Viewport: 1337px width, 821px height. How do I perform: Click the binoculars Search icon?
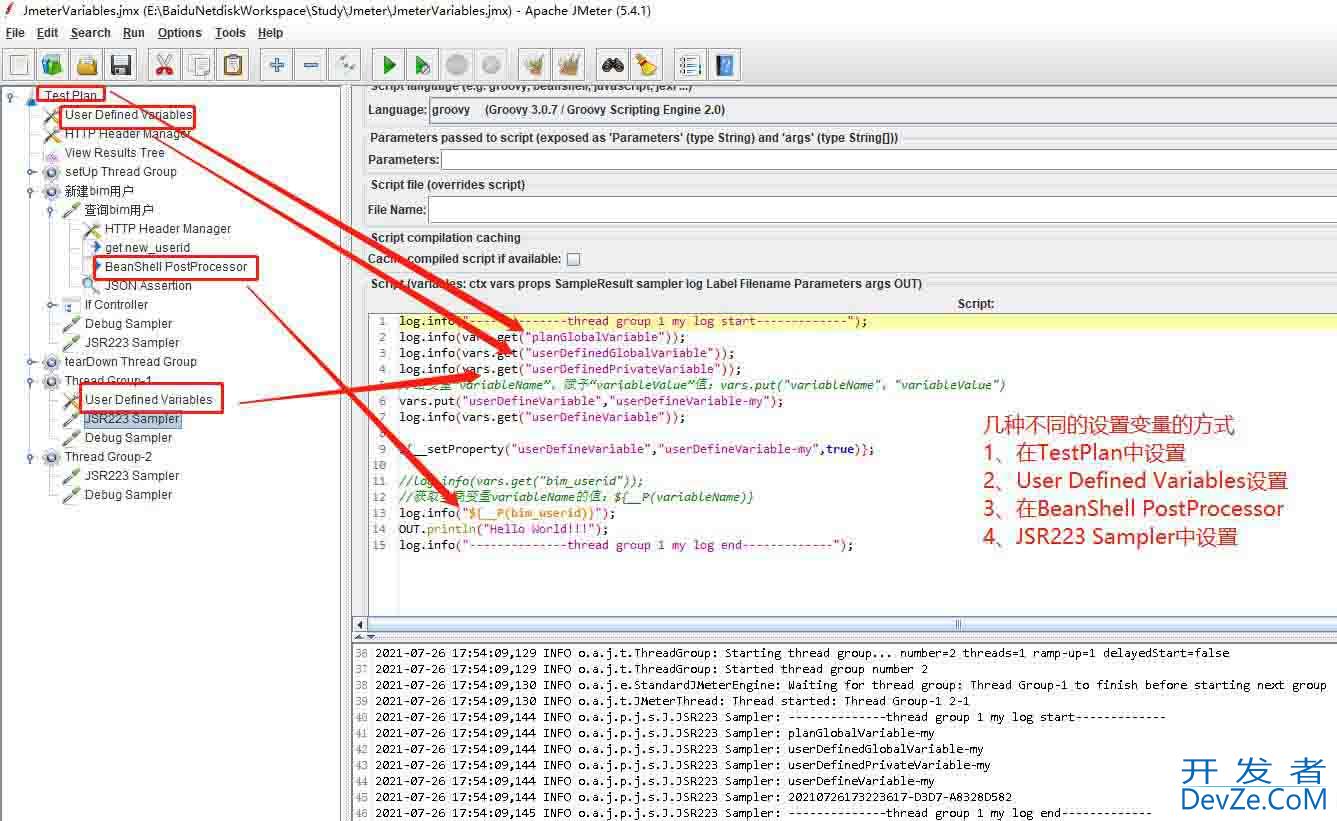(x=612, y=66)
